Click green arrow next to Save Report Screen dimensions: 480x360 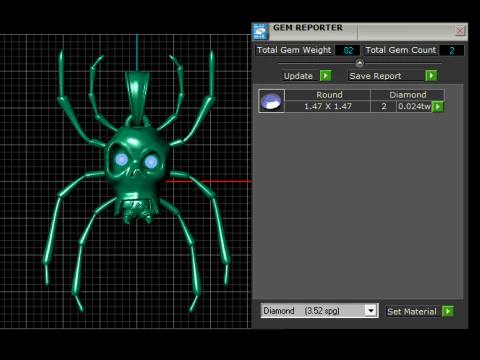pos(431,76)
